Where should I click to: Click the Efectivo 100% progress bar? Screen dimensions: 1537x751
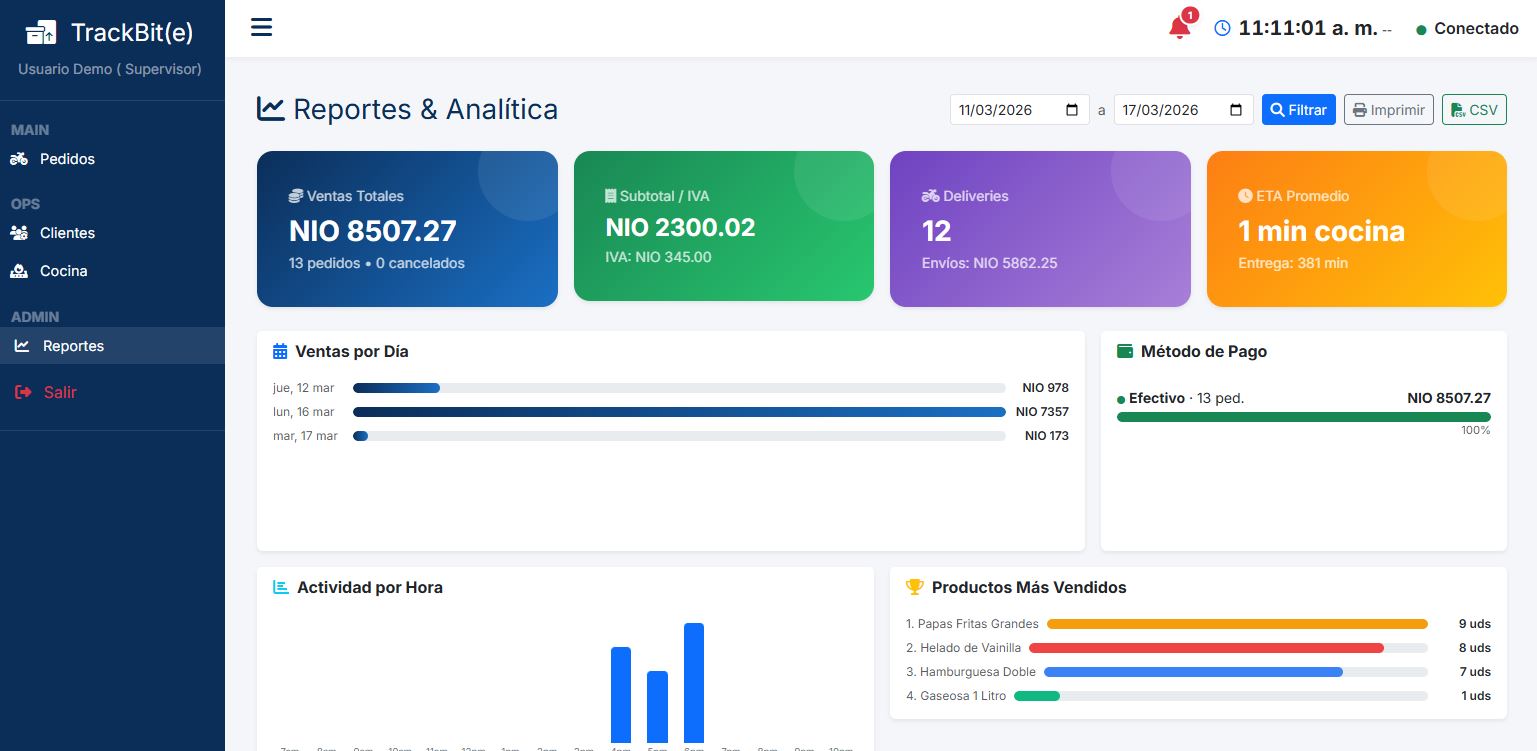click(x=1303, y=417)
